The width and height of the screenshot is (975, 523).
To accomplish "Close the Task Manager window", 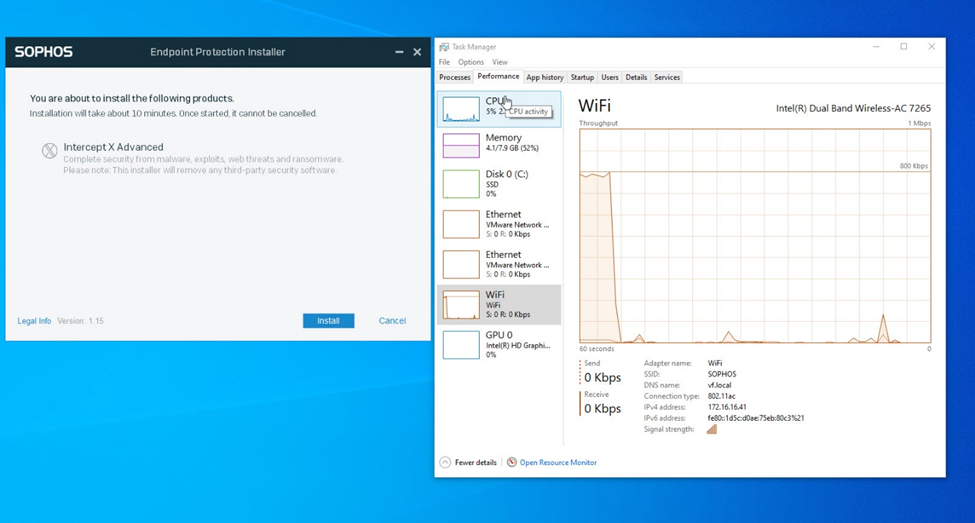I will pyautogui.click(x=931, y=47).
